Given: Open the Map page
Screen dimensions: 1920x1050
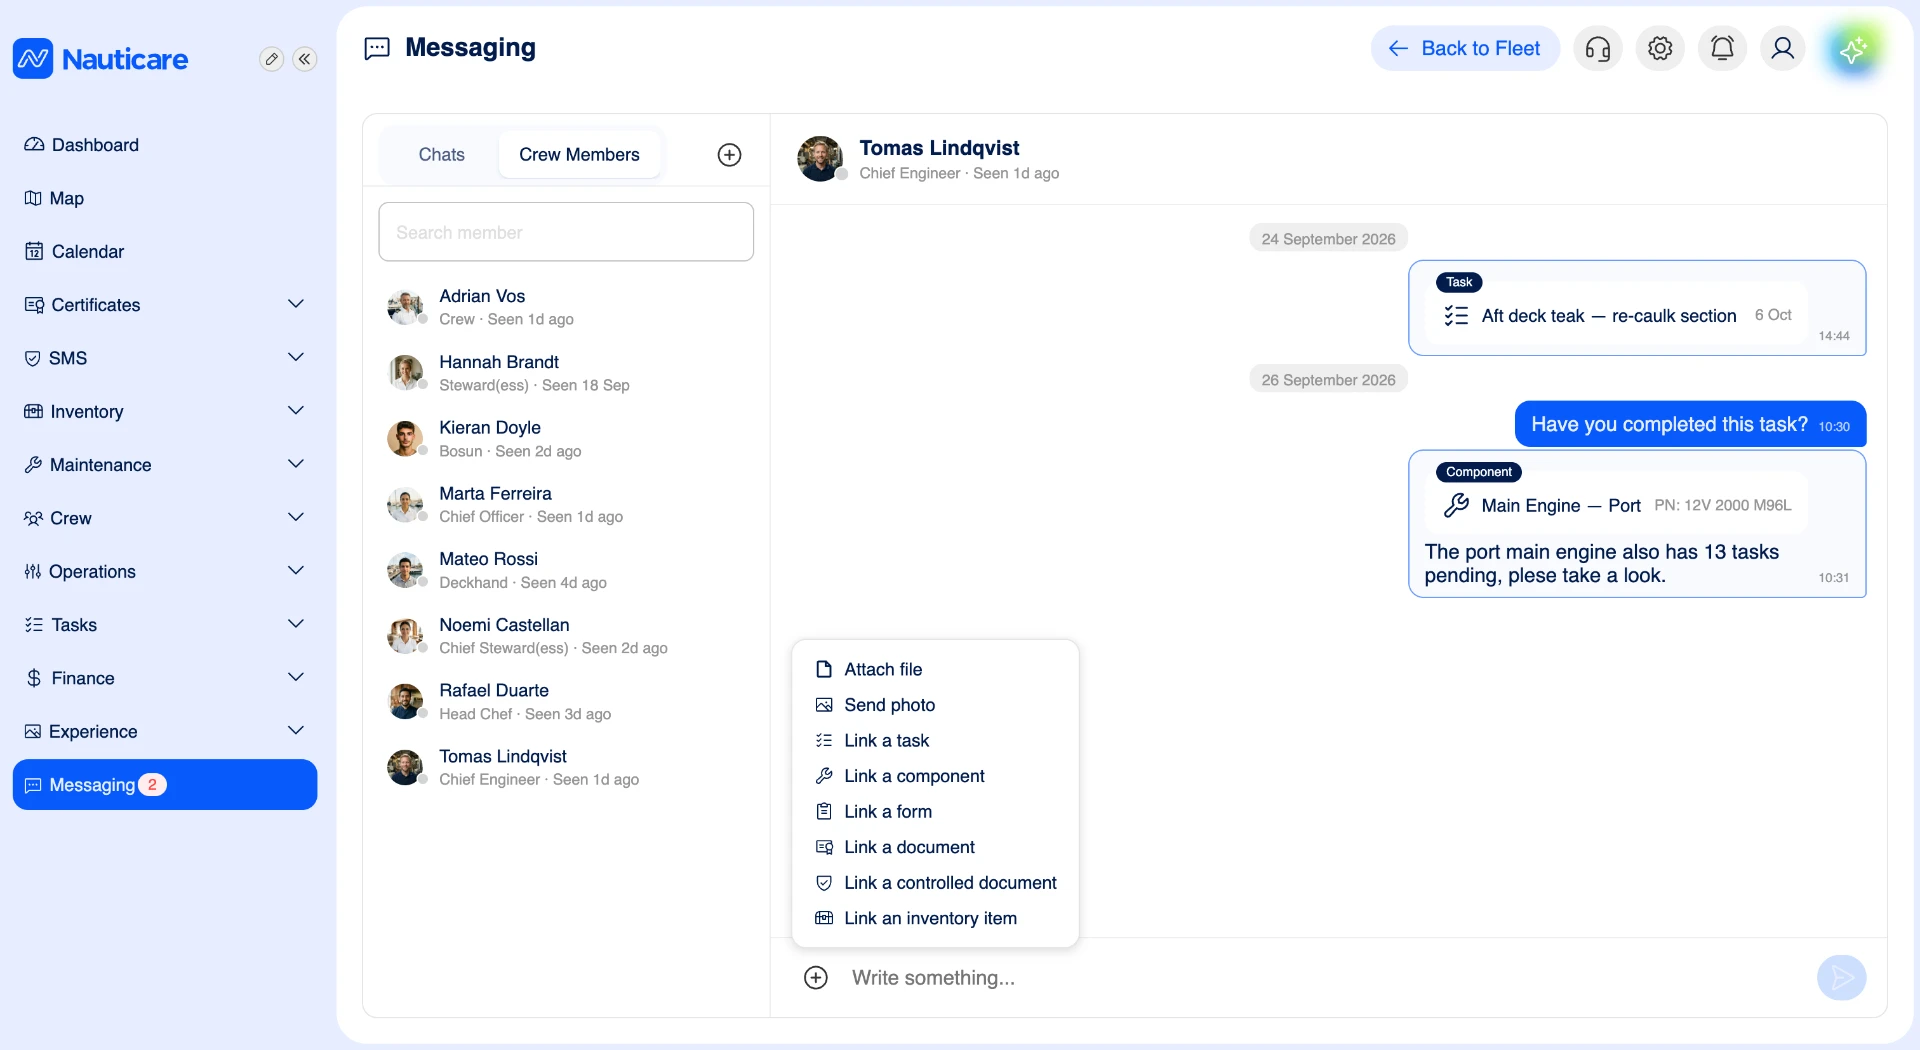Looking at the screenshot, I should [165, 198].
